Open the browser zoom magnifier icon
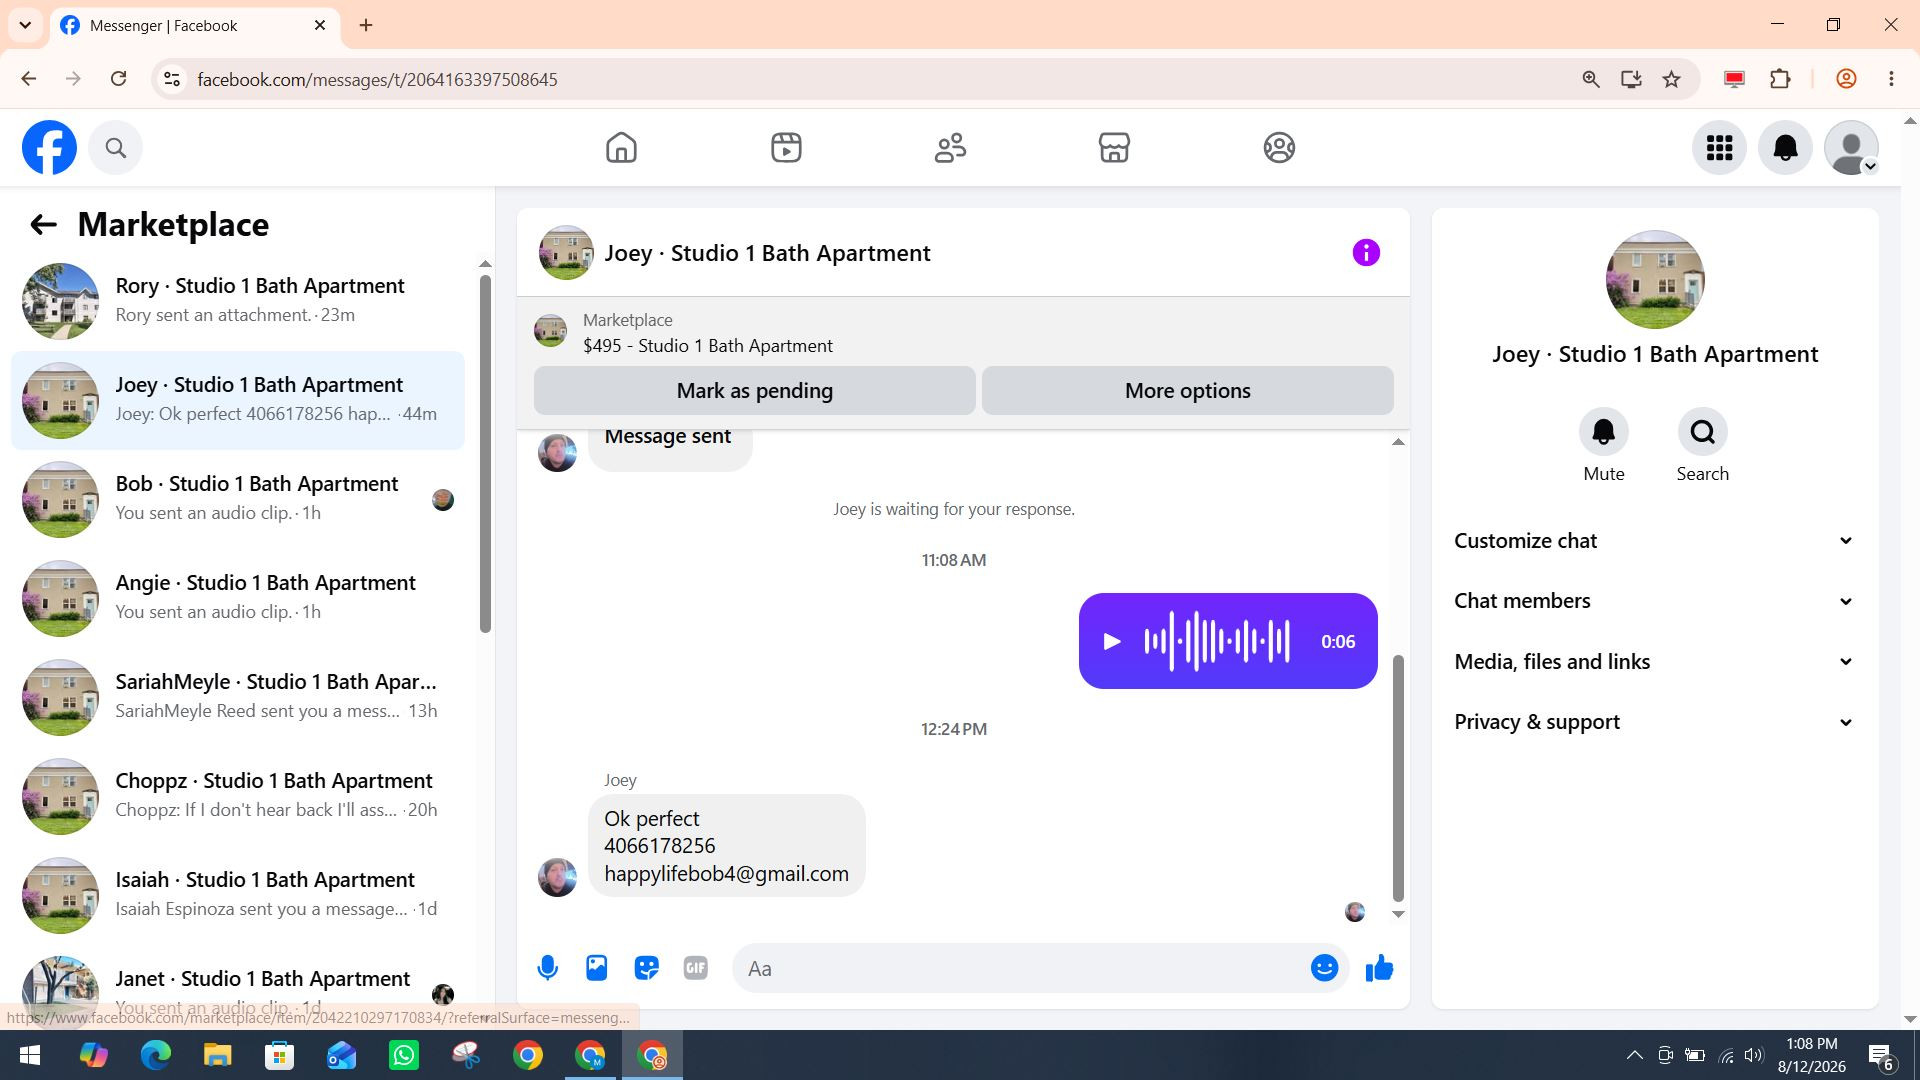Viewport: 1920px width, 1080px height. point(1590,79)
